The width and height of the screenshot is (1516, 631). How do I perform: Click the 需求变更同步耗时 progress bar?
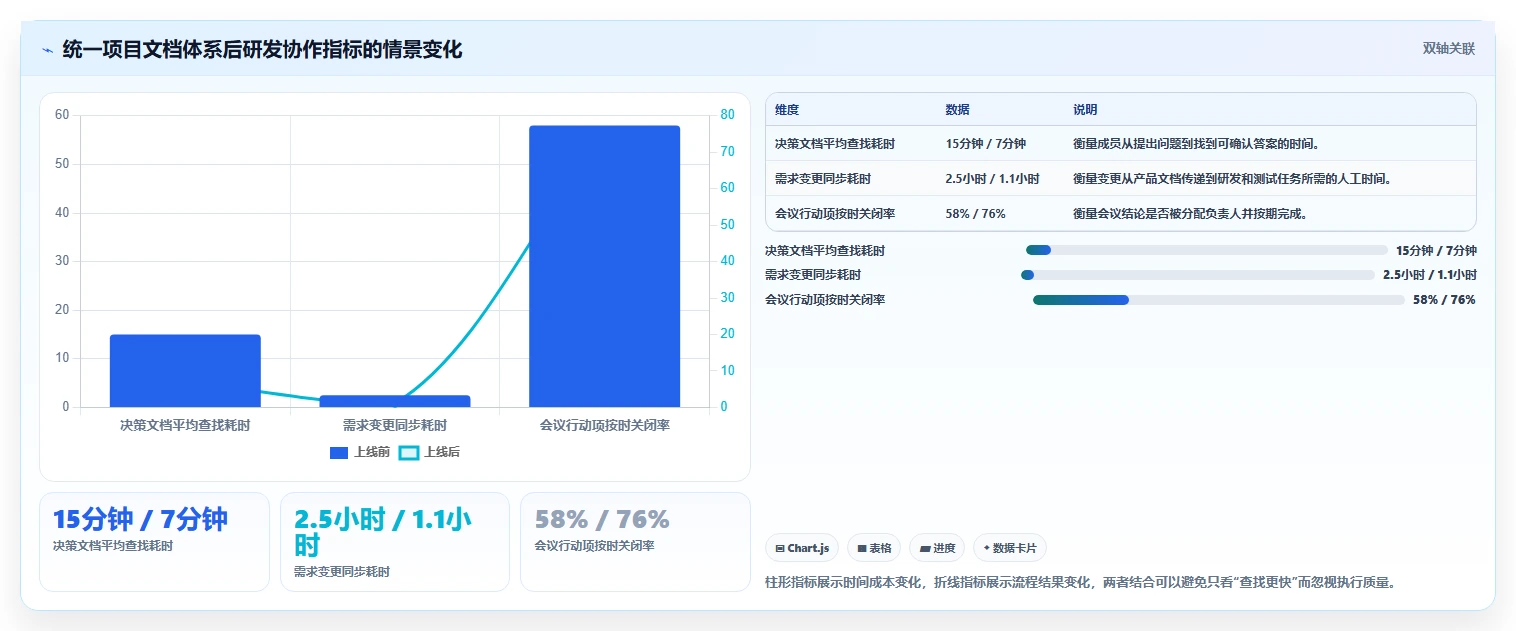point(1198,275)
